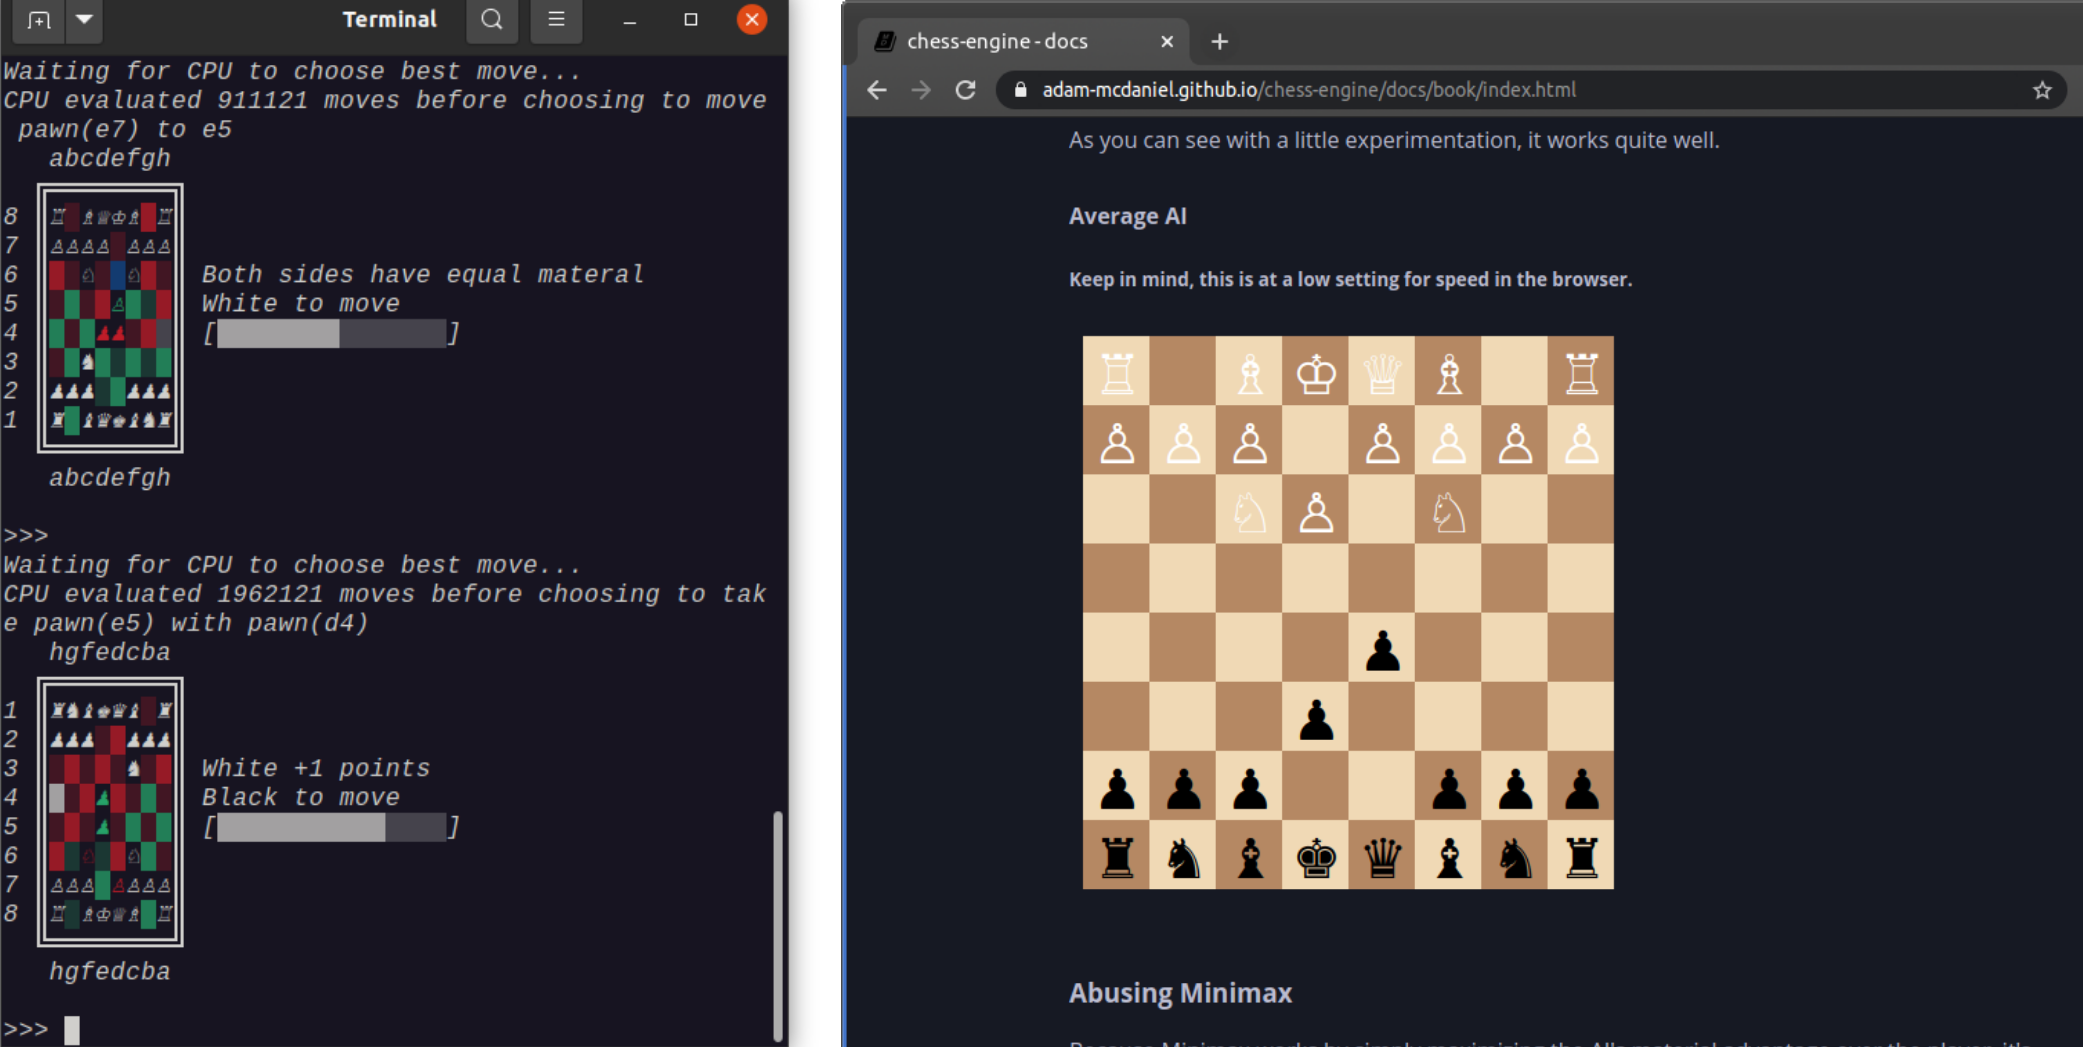Select the white rook in top-right corner

(x=1581, y=374)
